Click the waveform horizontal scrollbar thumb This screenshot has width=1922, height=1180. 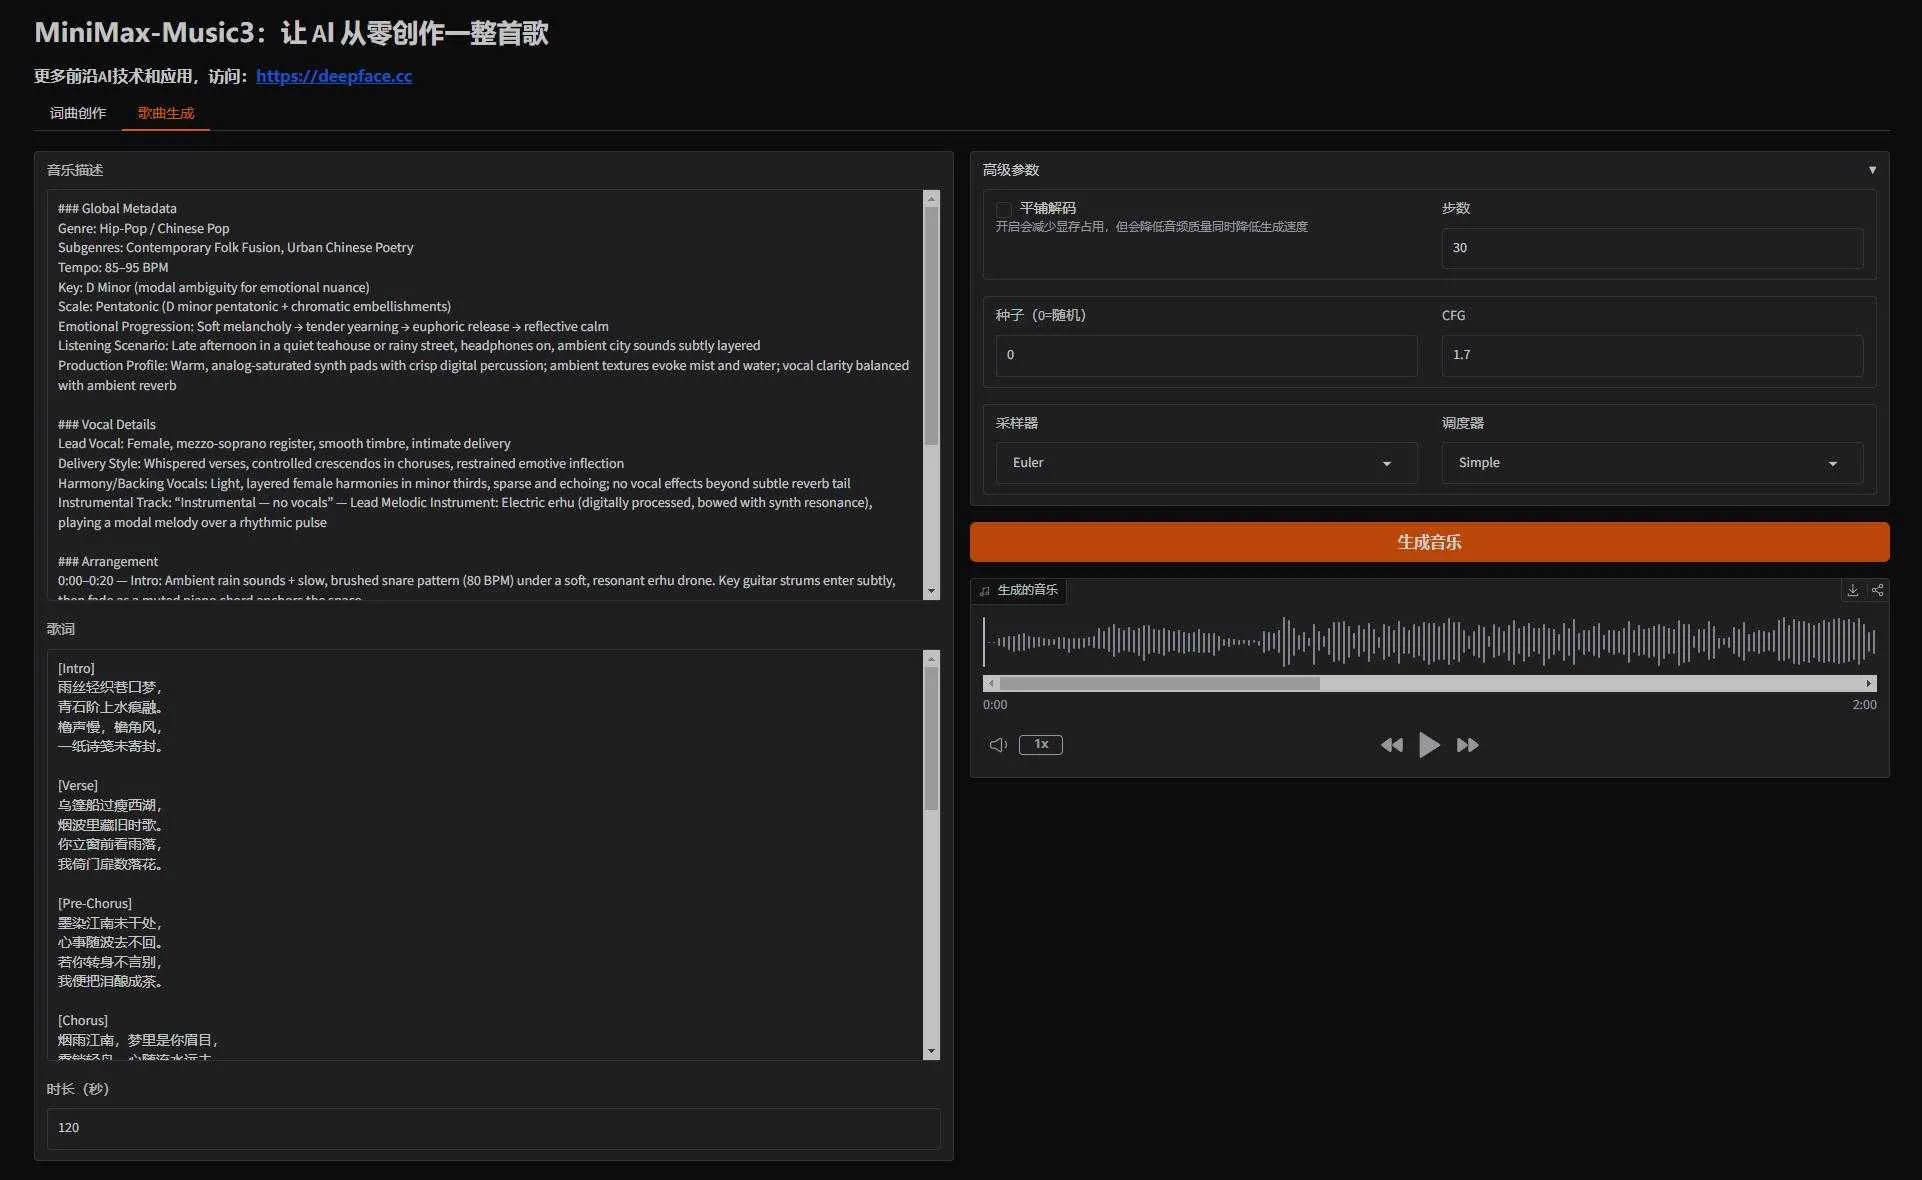pos(1159,684)
